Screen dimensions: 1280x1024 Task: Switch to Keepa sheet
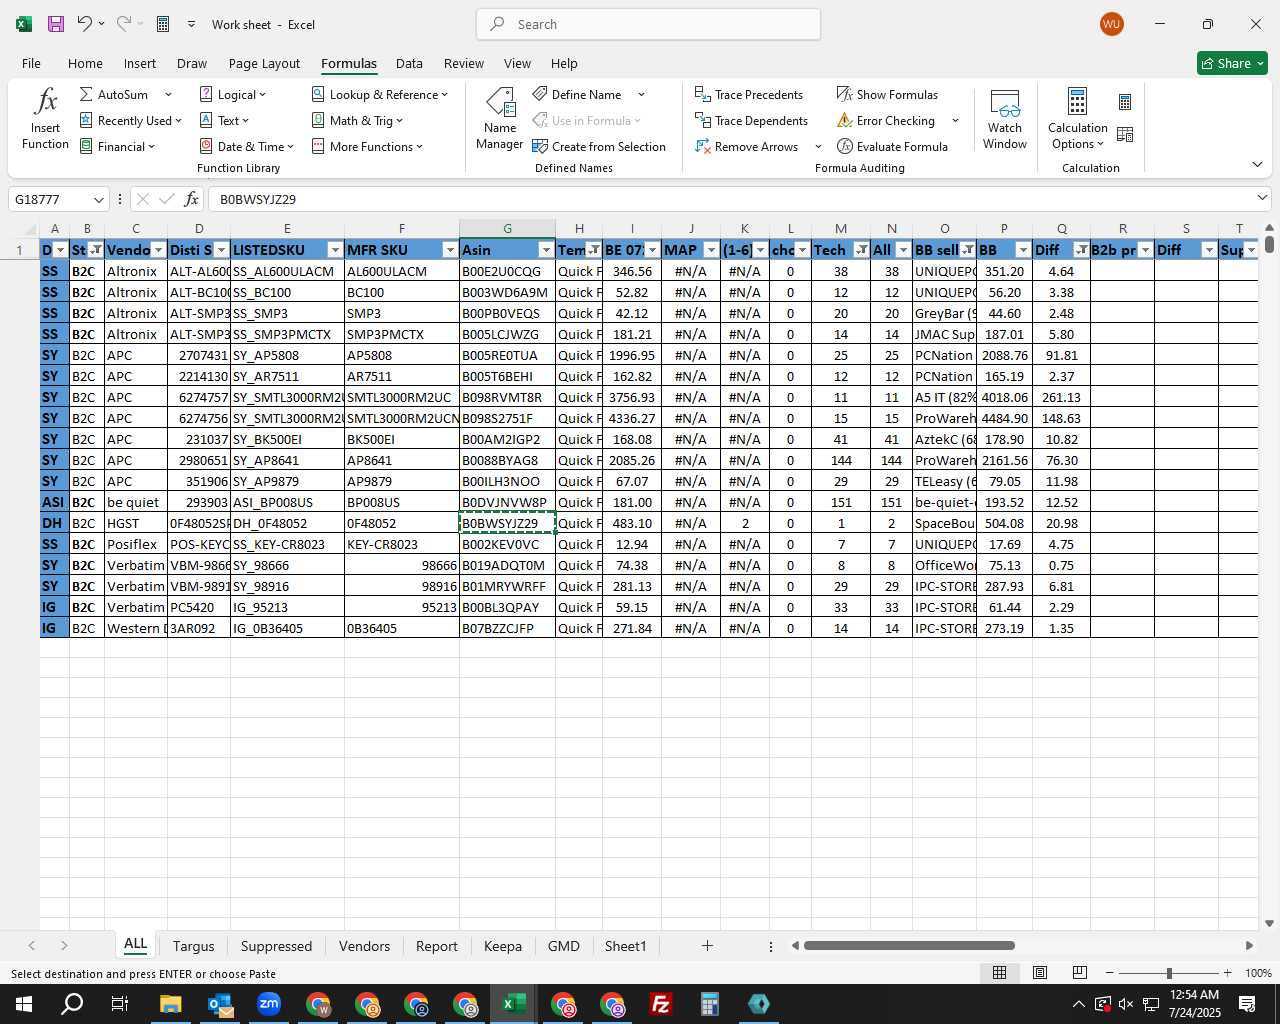point(503,946)
